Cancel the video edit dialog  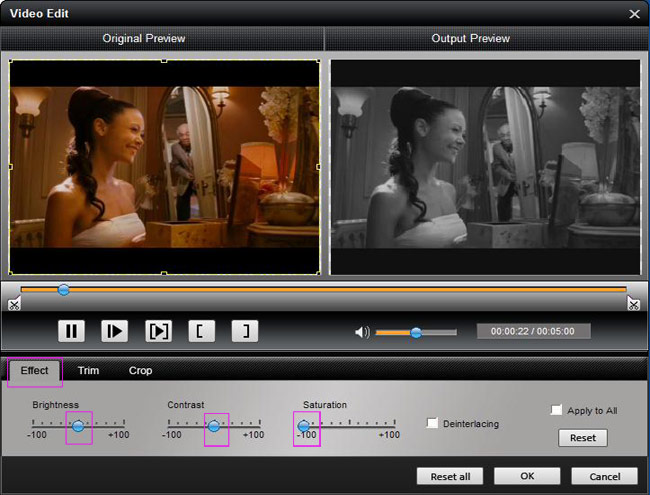coord(604,476)
